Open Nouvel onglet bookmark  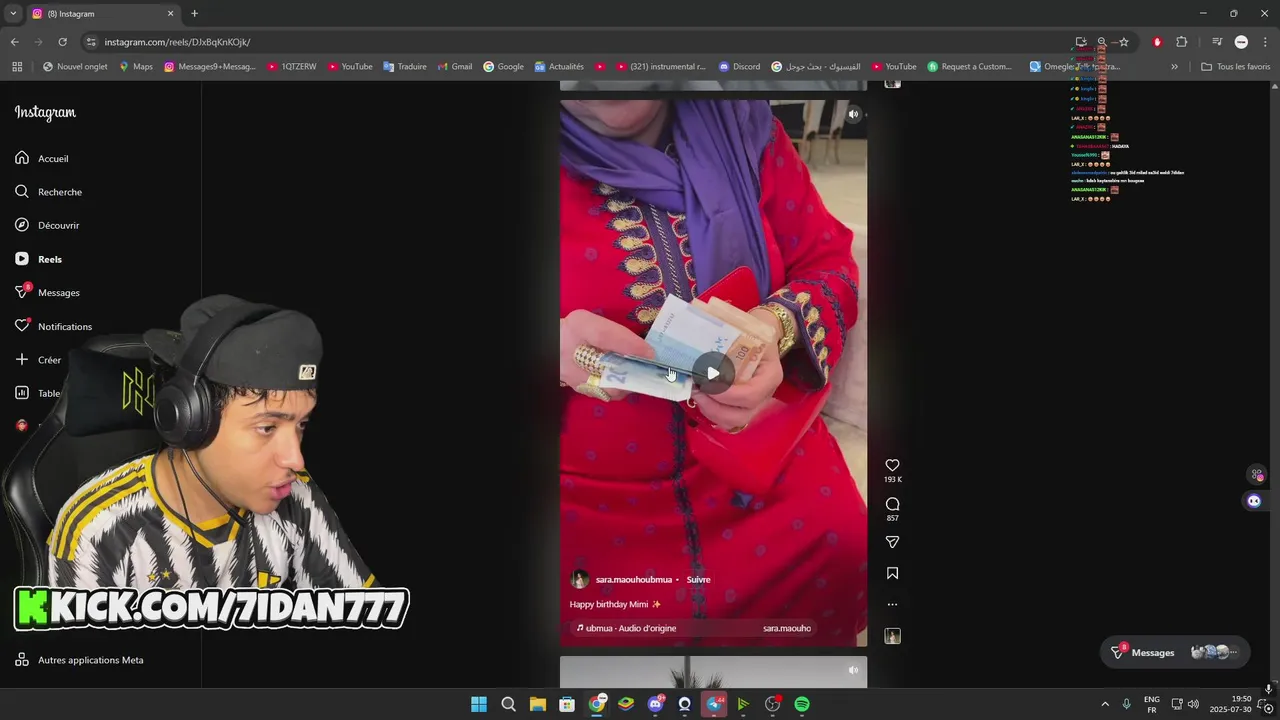tap(75, 67)
